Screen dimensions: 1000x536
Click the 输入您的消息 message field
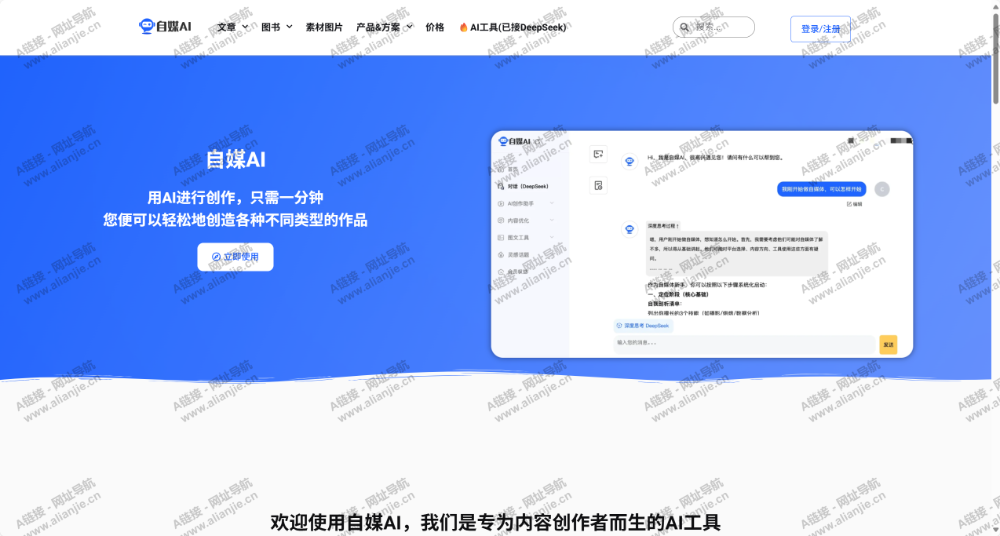point(744,345)
